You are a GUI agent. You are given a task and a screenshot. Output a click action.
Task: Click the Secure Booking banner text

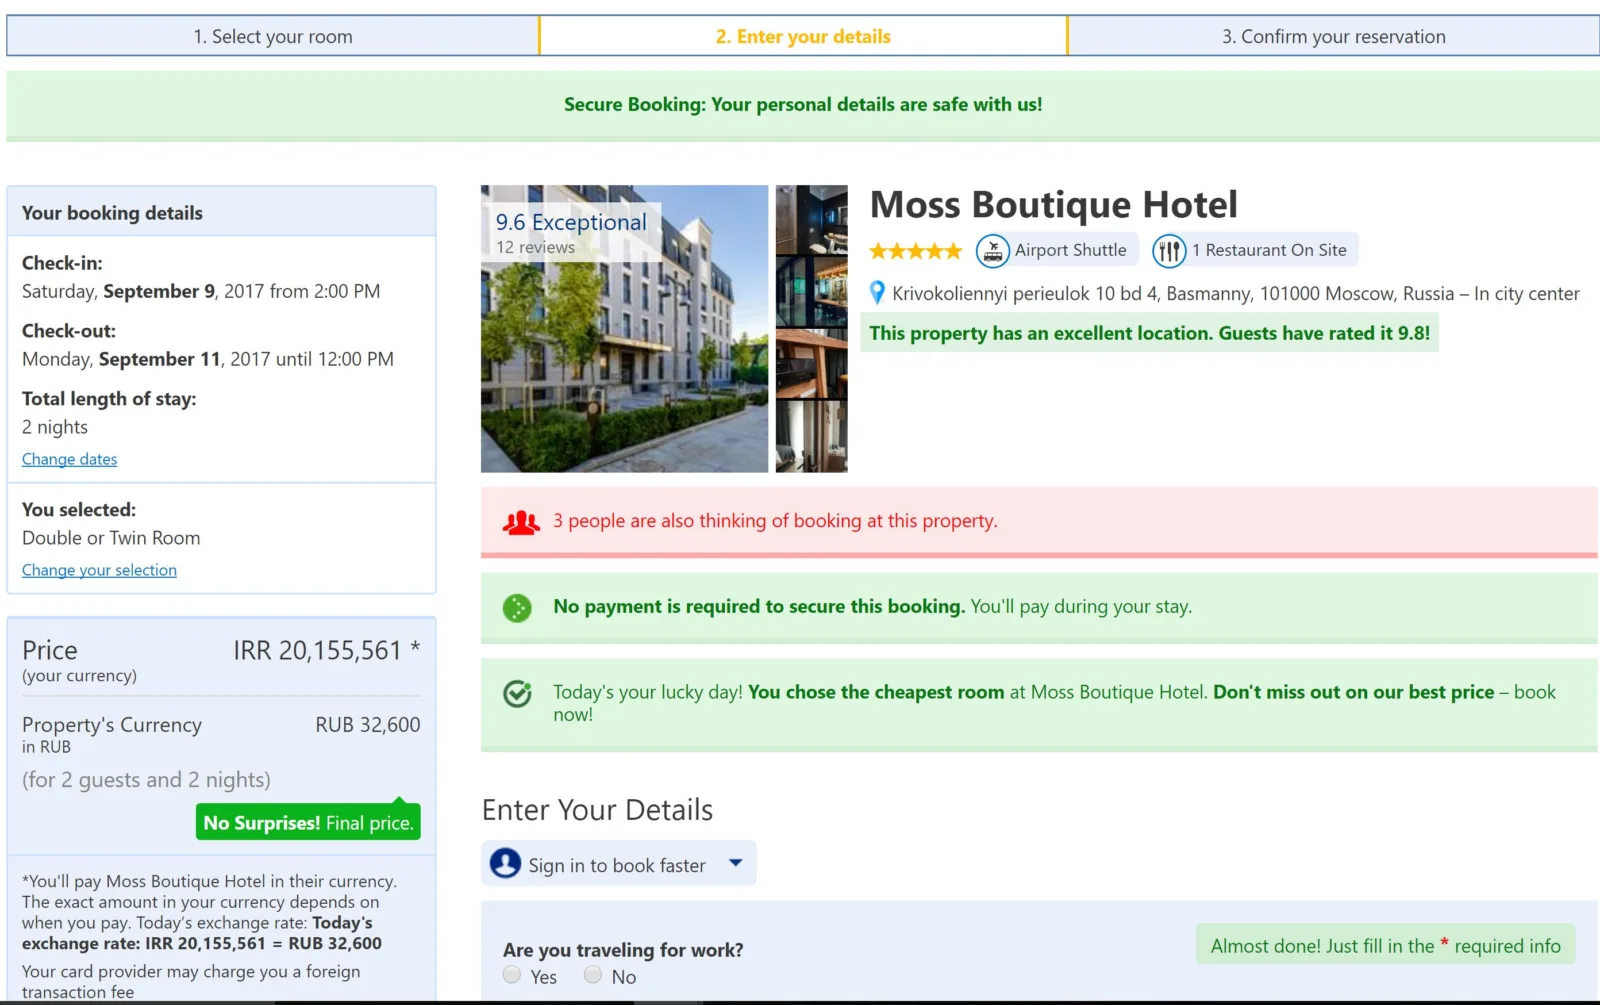(x=803, y=104)
